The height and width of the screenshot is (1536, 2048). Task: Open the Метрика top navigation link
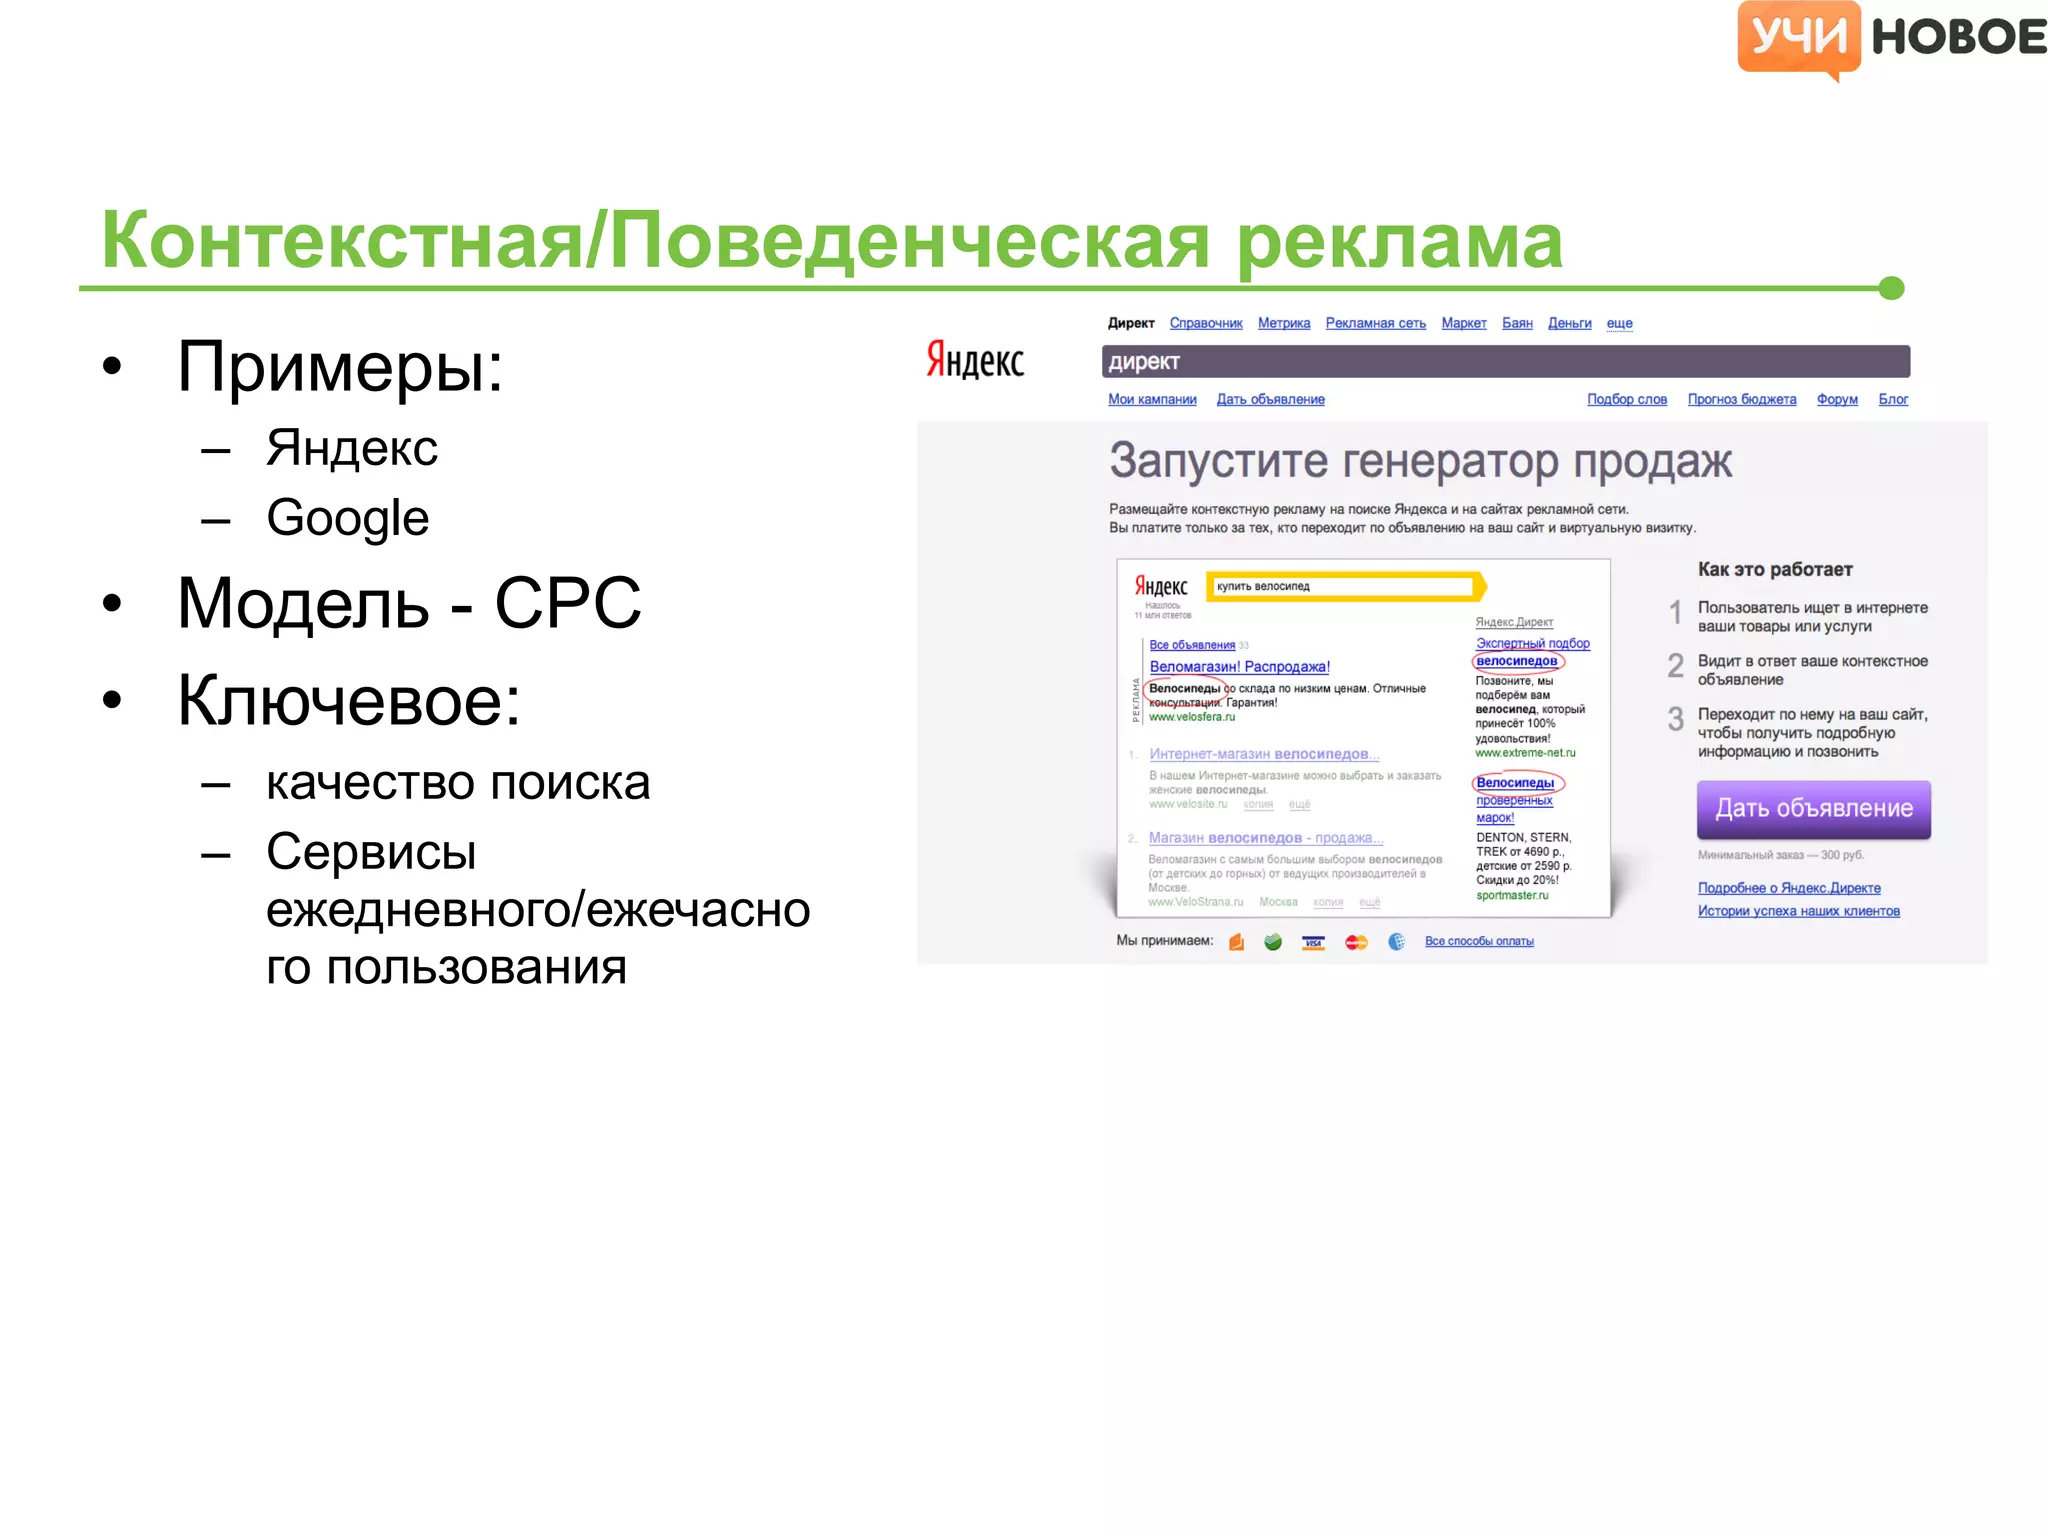1284,323
